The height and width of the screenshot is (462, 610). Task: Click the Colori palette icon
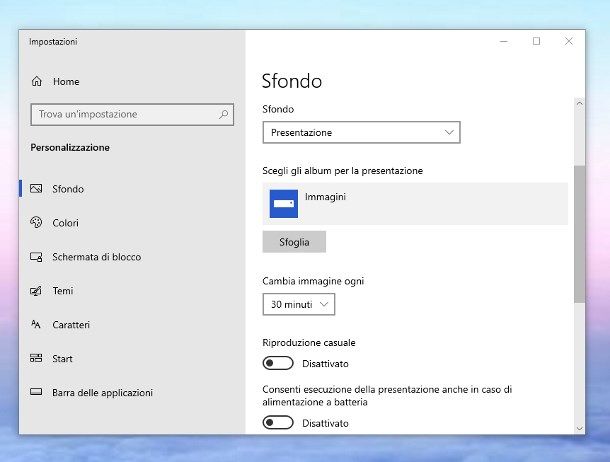pyautogui.click(x=36, y=222)
